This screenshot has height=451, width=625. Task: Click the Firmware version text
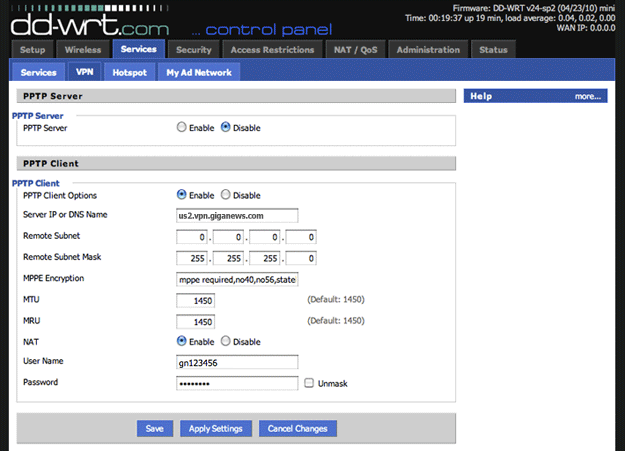[534, 8]
